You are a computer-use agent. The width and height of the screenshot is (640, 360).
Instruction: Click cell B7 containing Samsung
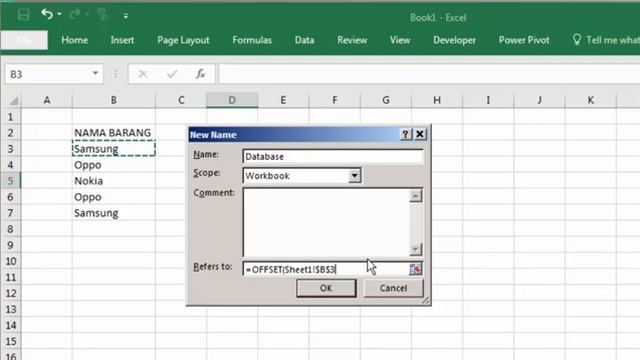[x=114, y=213]
